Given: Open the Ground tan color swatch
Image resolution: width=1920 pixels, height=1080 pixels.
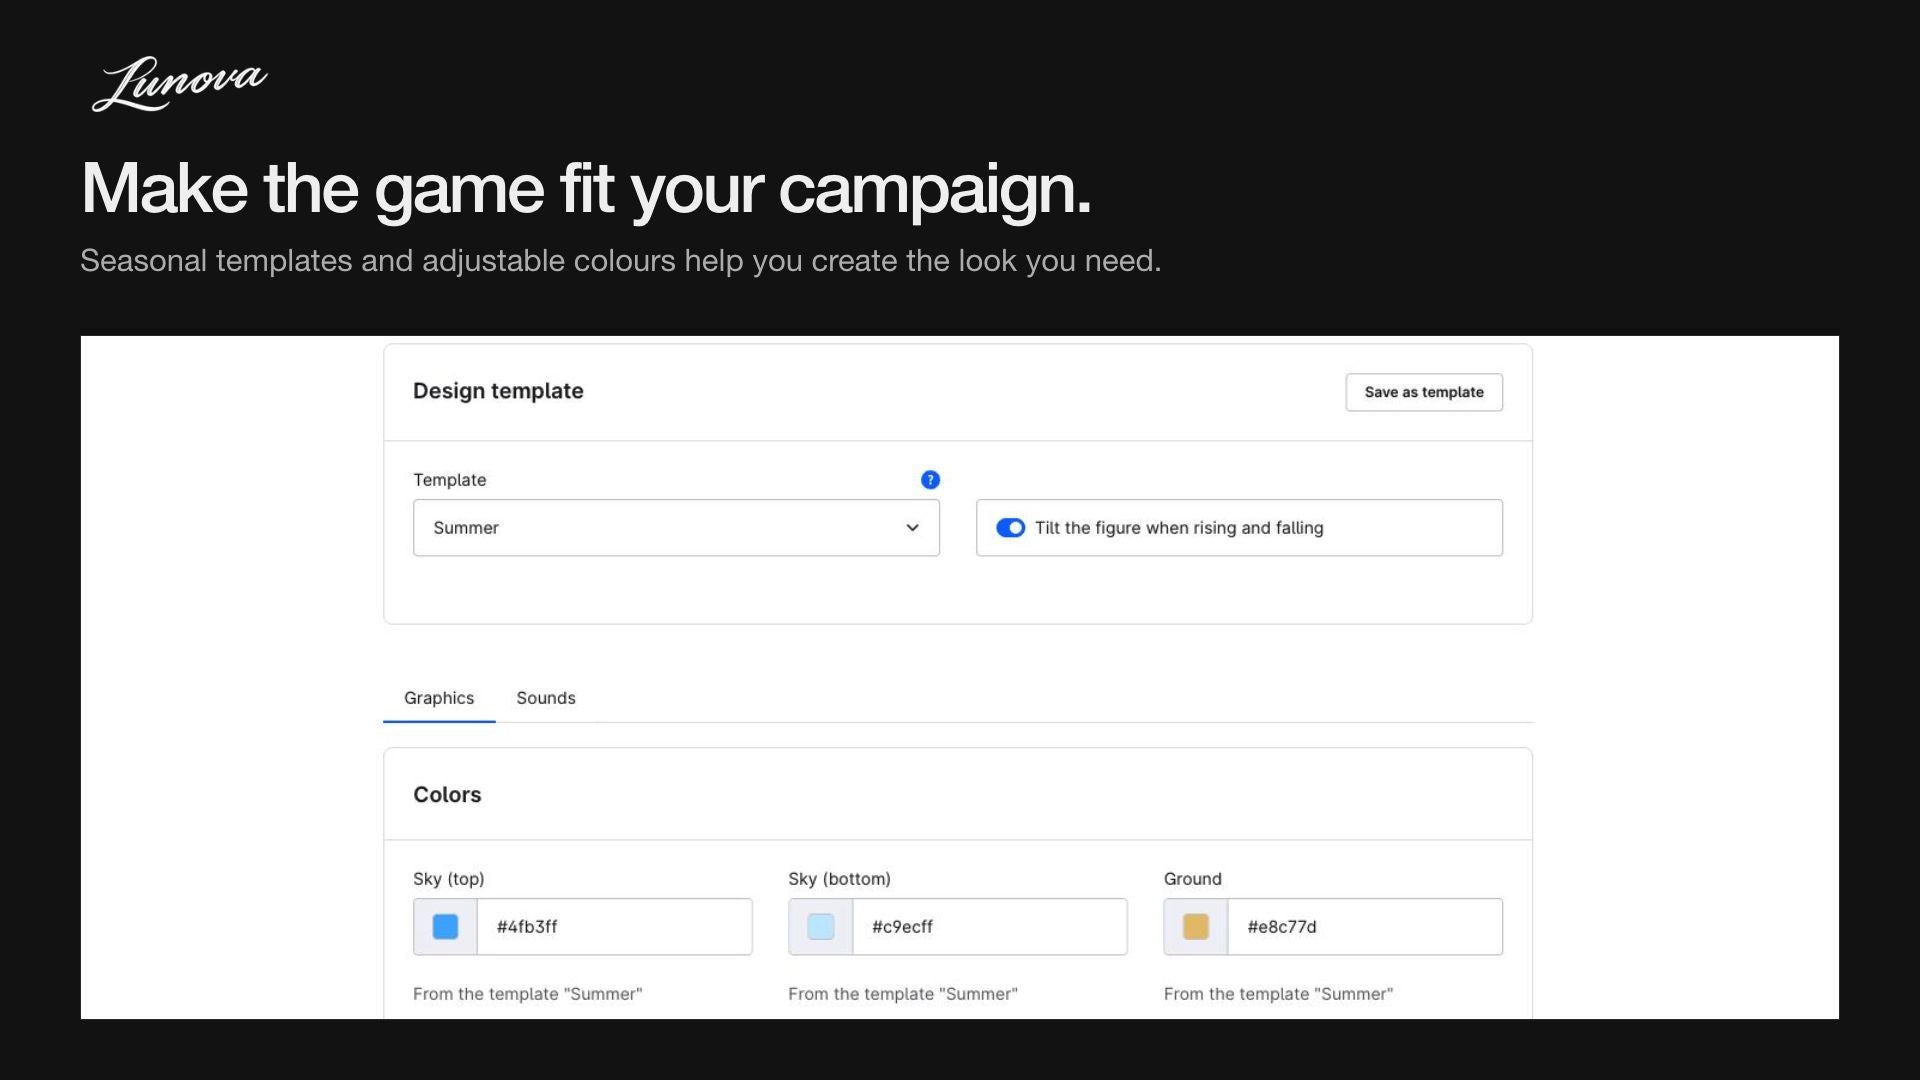Looking at the screenshot, I should pyautogui.click(x=1196, y=927).
